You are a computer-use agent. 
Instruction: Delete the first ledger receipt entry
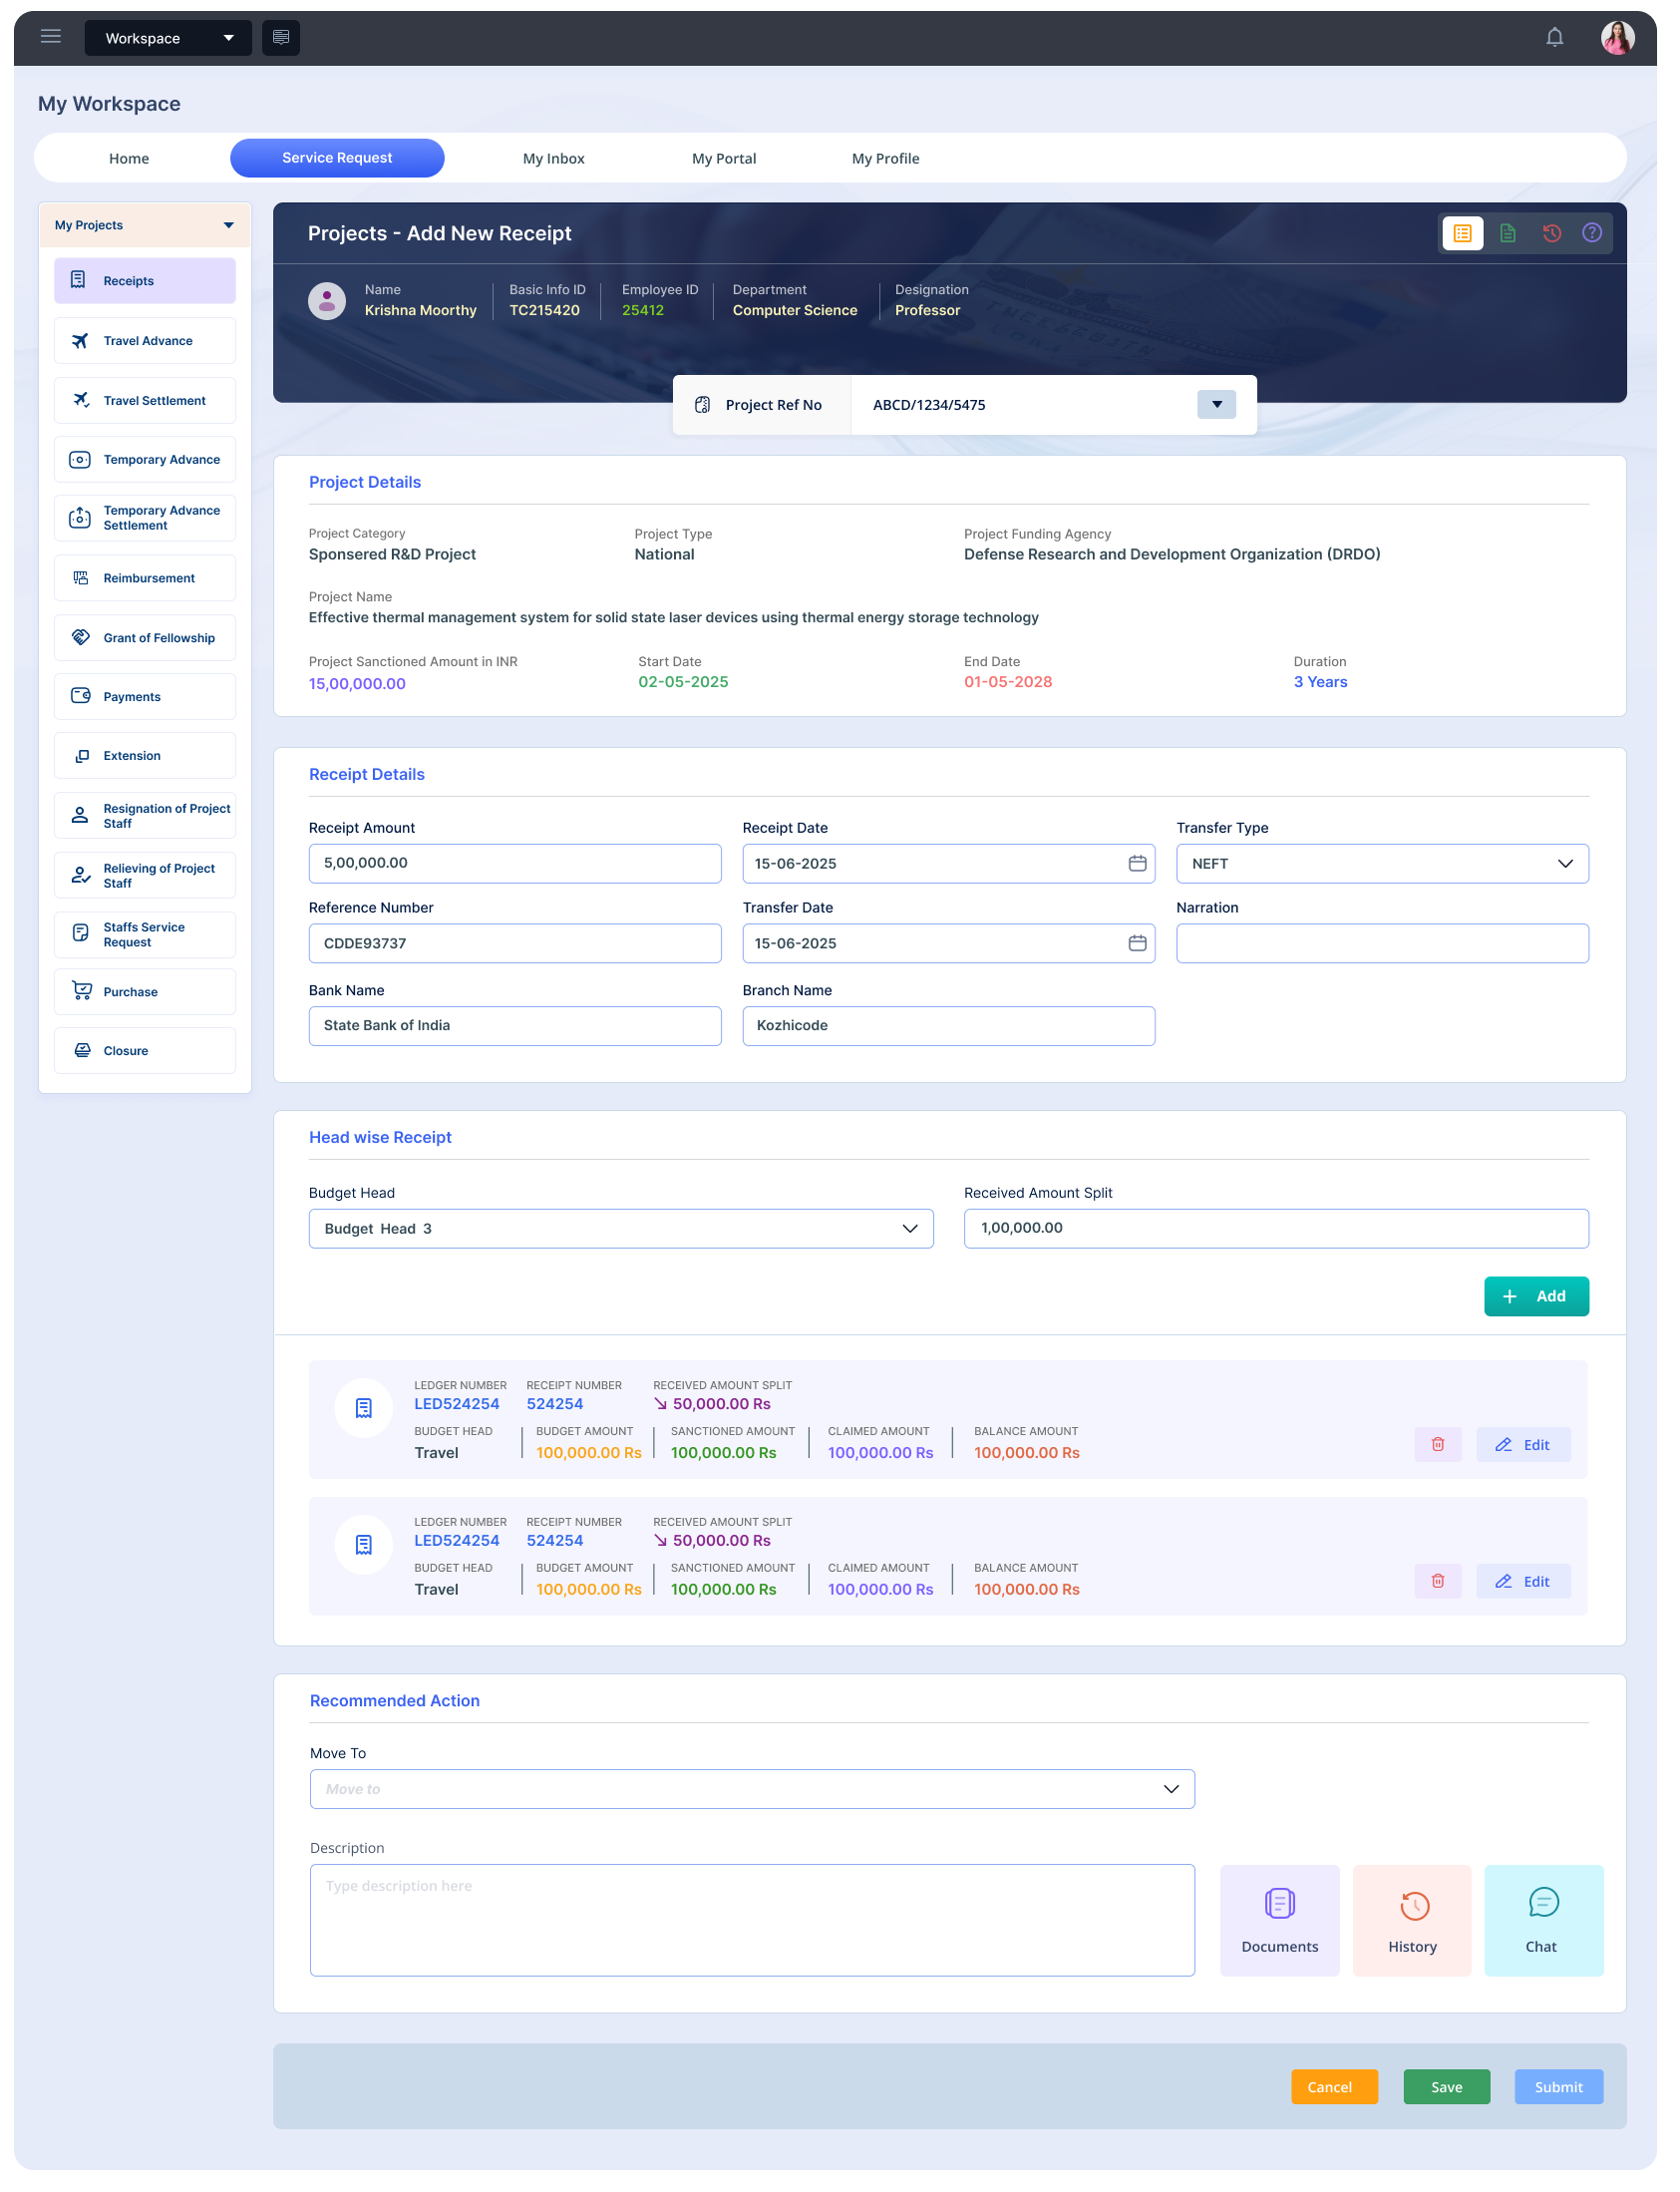click(1437, 1444)
